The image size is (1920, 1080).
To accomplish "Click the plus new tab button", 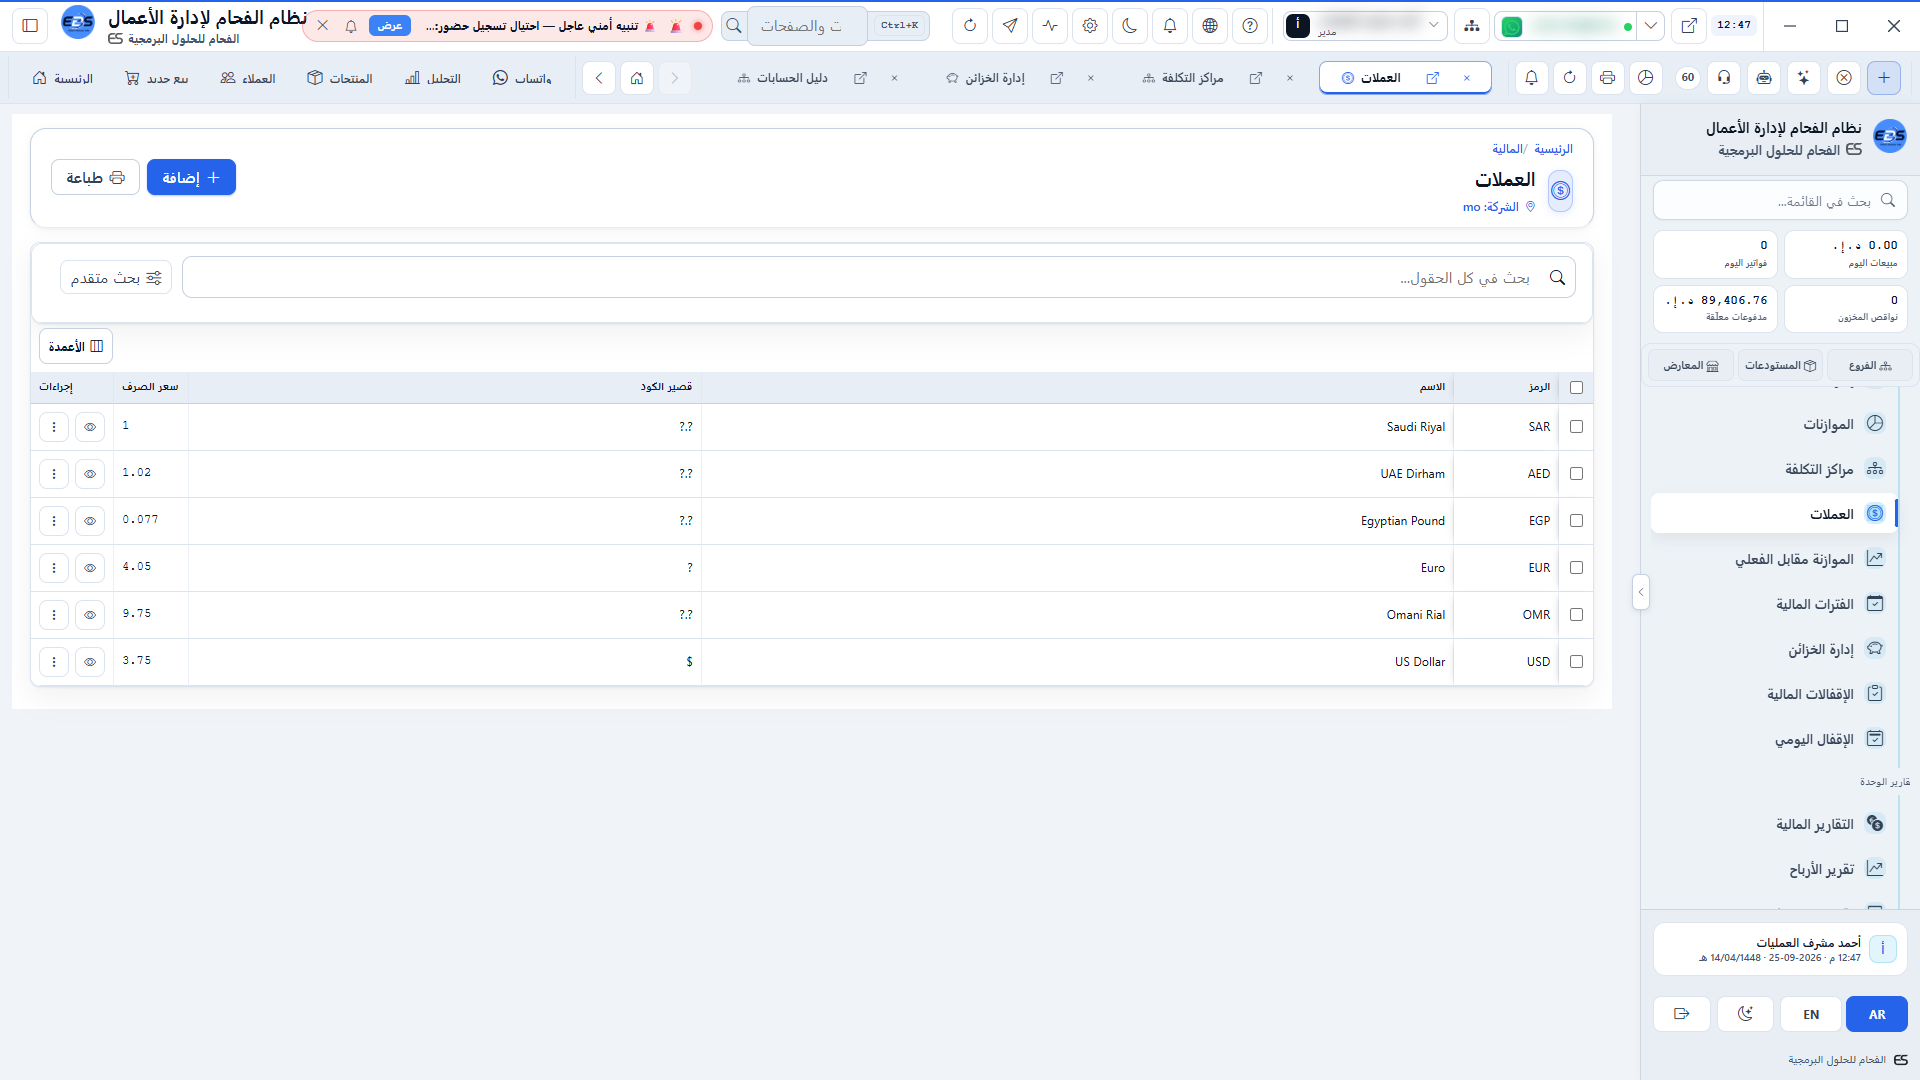I will (1884, 78).
